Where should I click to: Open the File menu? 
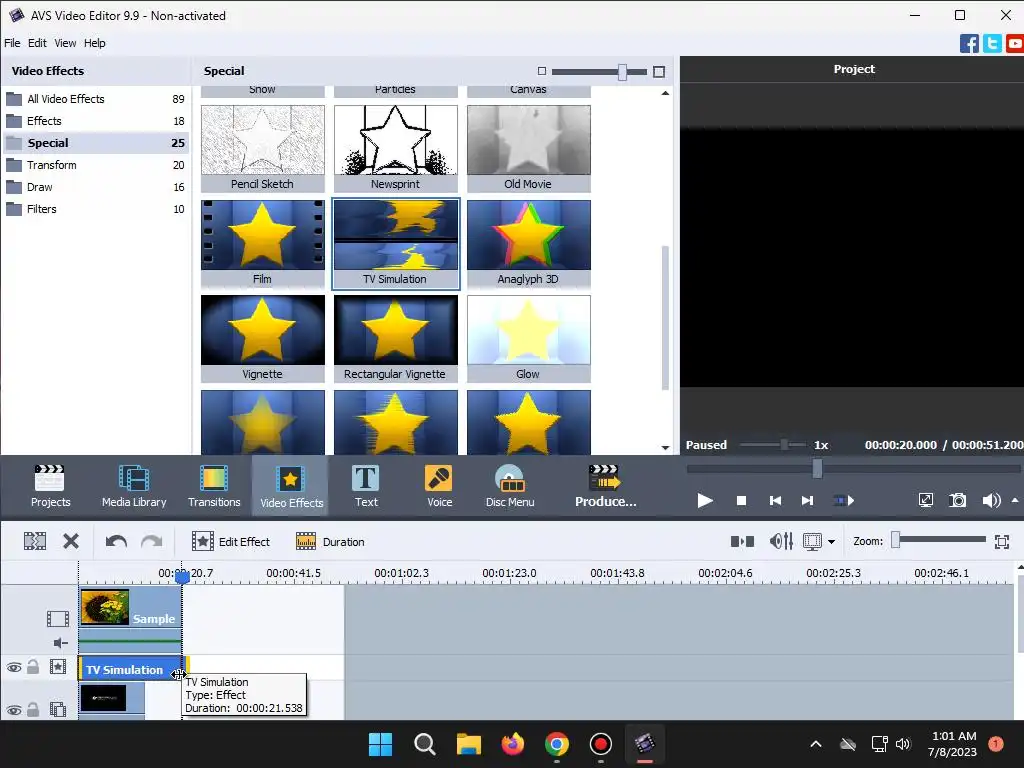pos(12,43)
